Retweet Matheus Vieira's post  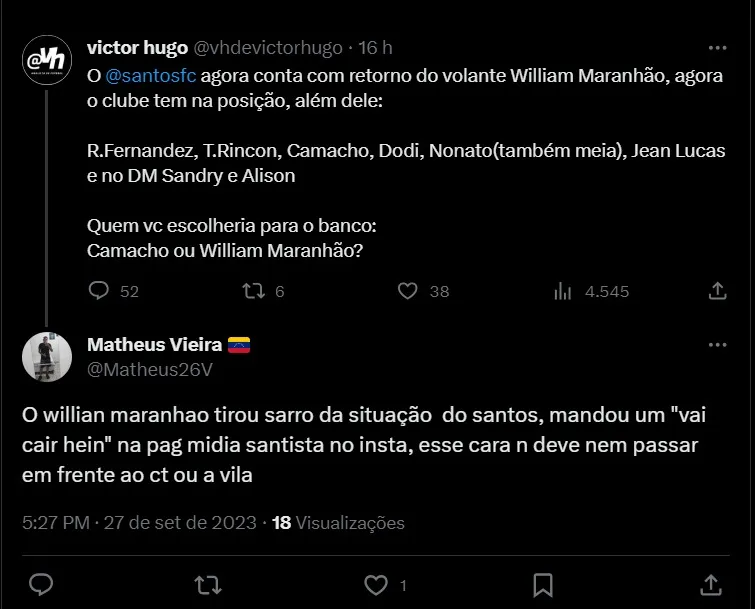[207, 584]
